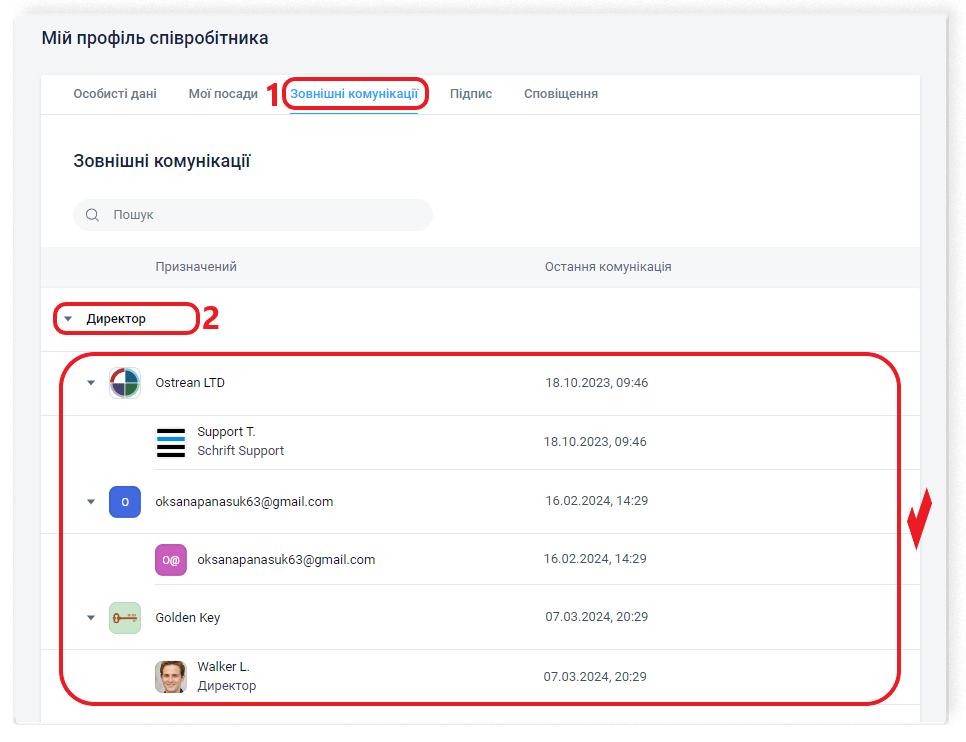This screenshot has width=966, height=742.
Task: Go to Сповіщення tab
Action: coord(561,94)
